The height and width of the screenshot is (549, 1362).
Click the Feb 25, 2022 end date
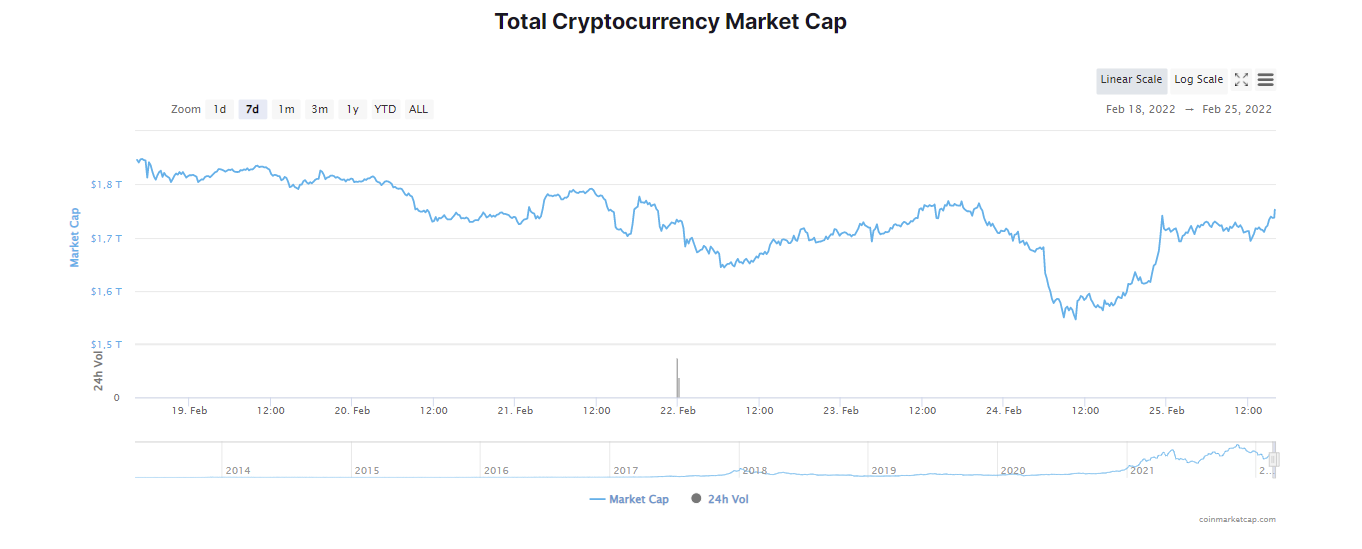click(x=1237, y=109)
